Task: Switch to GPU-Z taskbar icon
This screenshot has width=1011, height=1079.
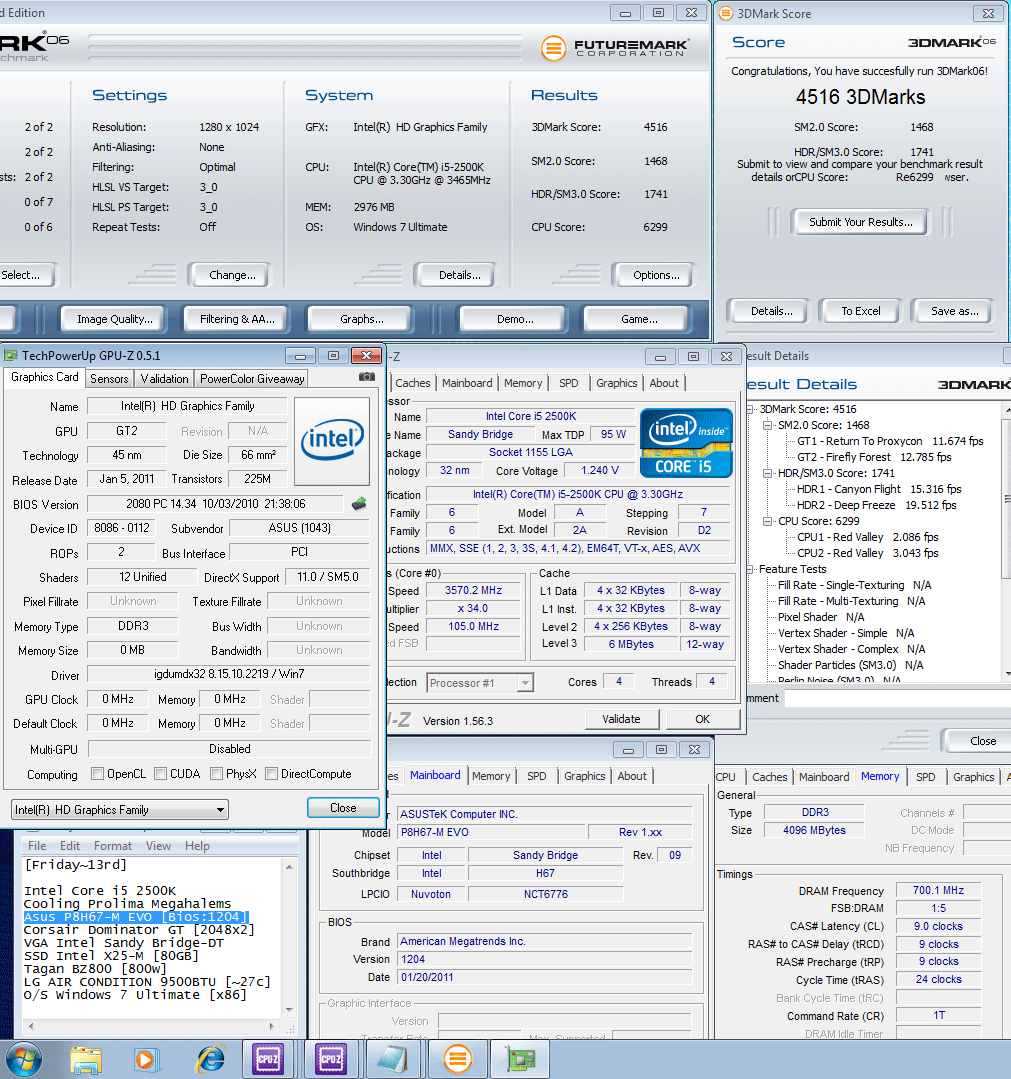Action: [522, 1059]
